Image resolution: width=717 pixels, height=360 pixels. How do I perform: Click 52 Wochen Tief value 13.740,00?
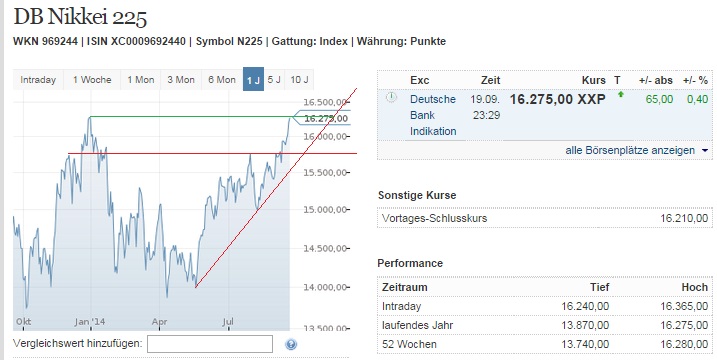585,344
